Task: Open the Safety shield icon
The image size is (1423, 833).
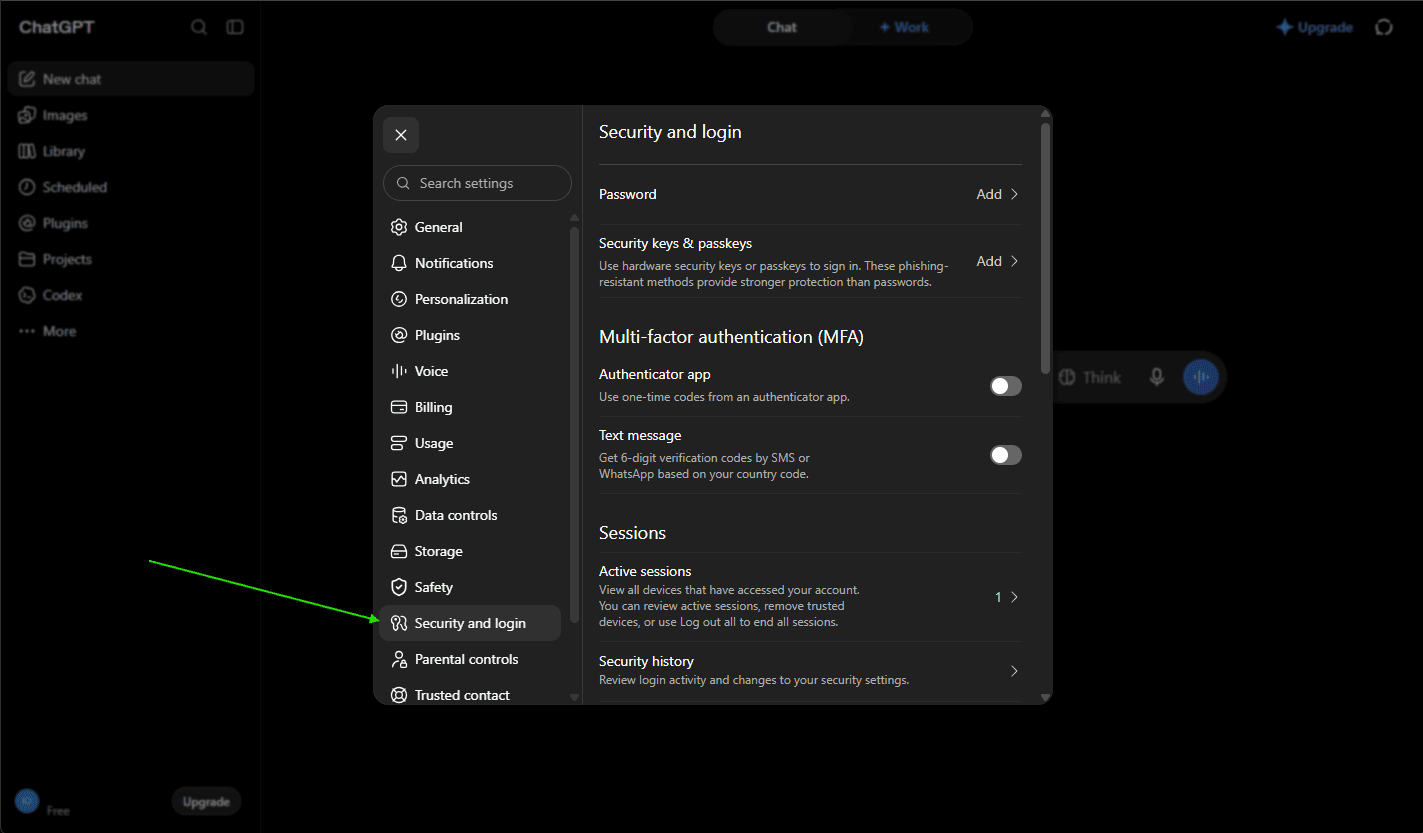Action: pos(399,587)
